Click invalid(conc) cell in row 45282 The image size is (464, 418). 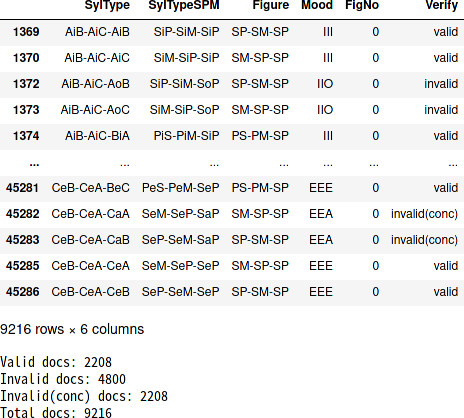click(424, 214)
